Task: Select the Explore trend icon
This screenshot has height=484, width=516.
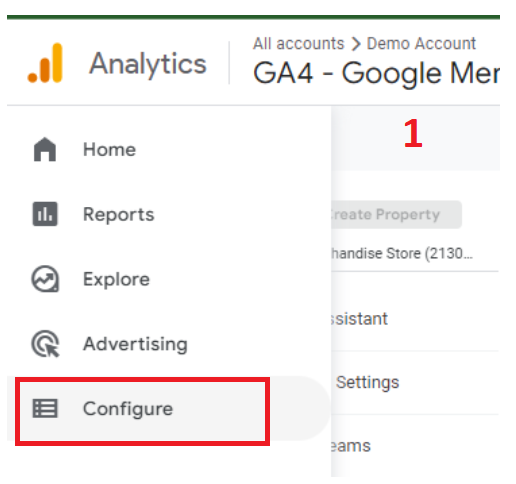Action: coord(45,279)
